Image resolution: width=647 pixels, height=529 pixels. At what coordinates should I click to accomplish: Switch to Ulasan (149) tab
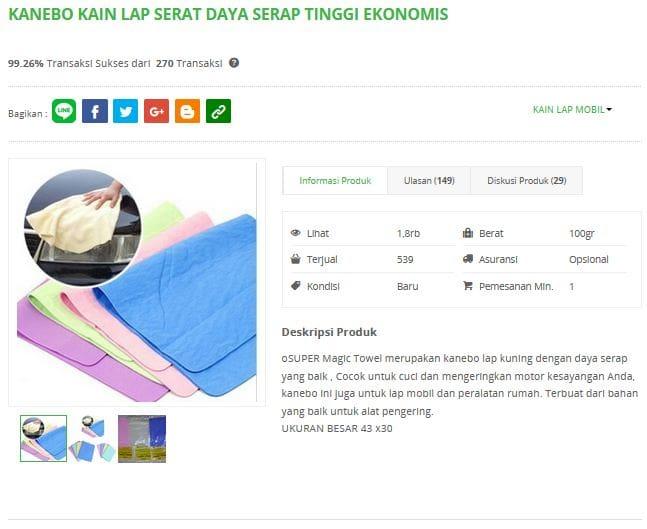(429, 181)
